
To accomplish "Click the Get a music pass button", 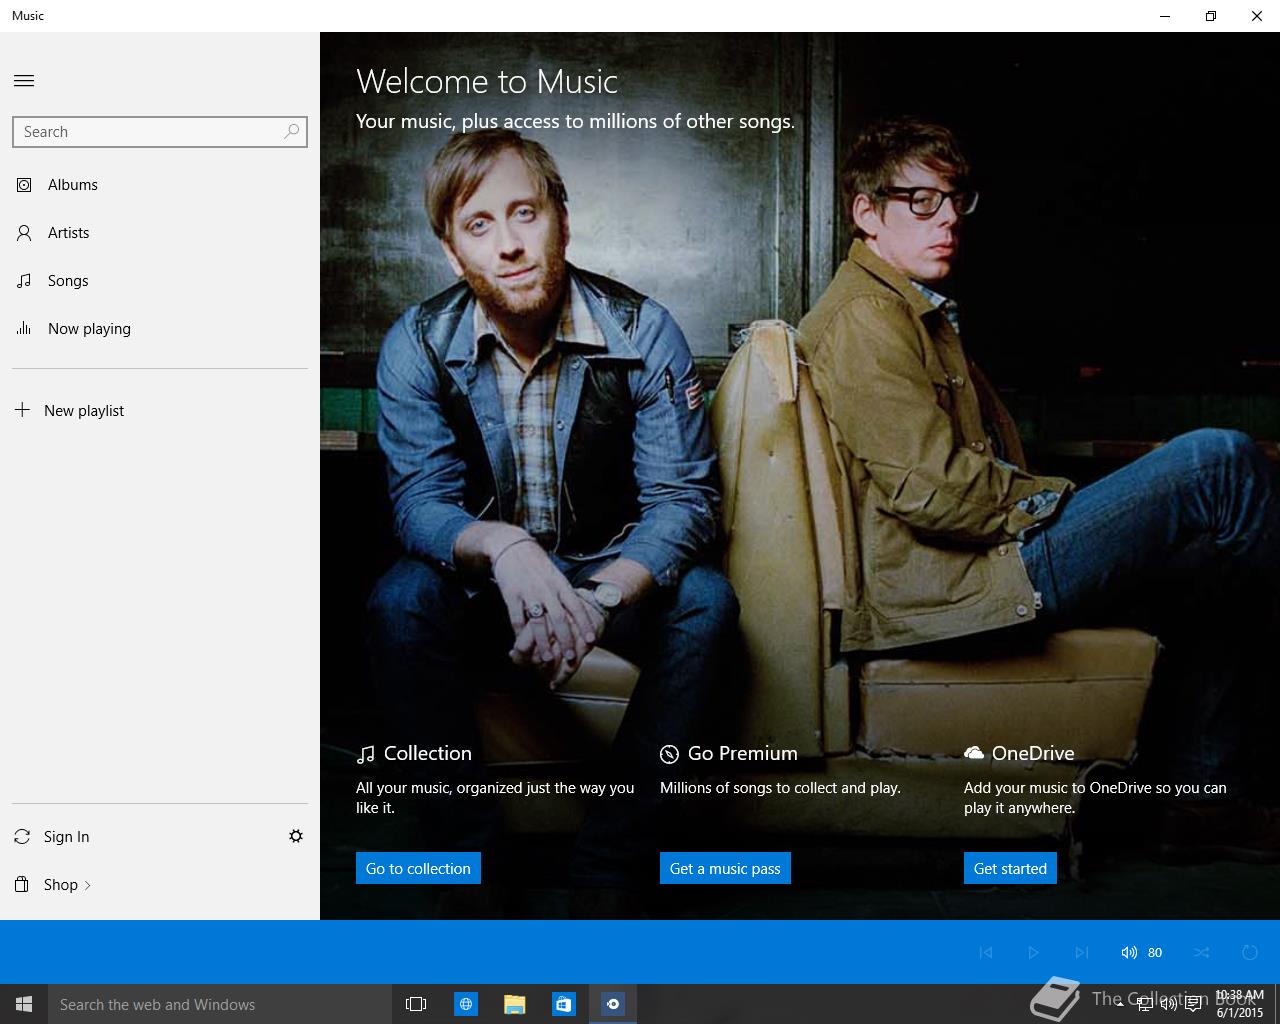I will coord(725,868).
